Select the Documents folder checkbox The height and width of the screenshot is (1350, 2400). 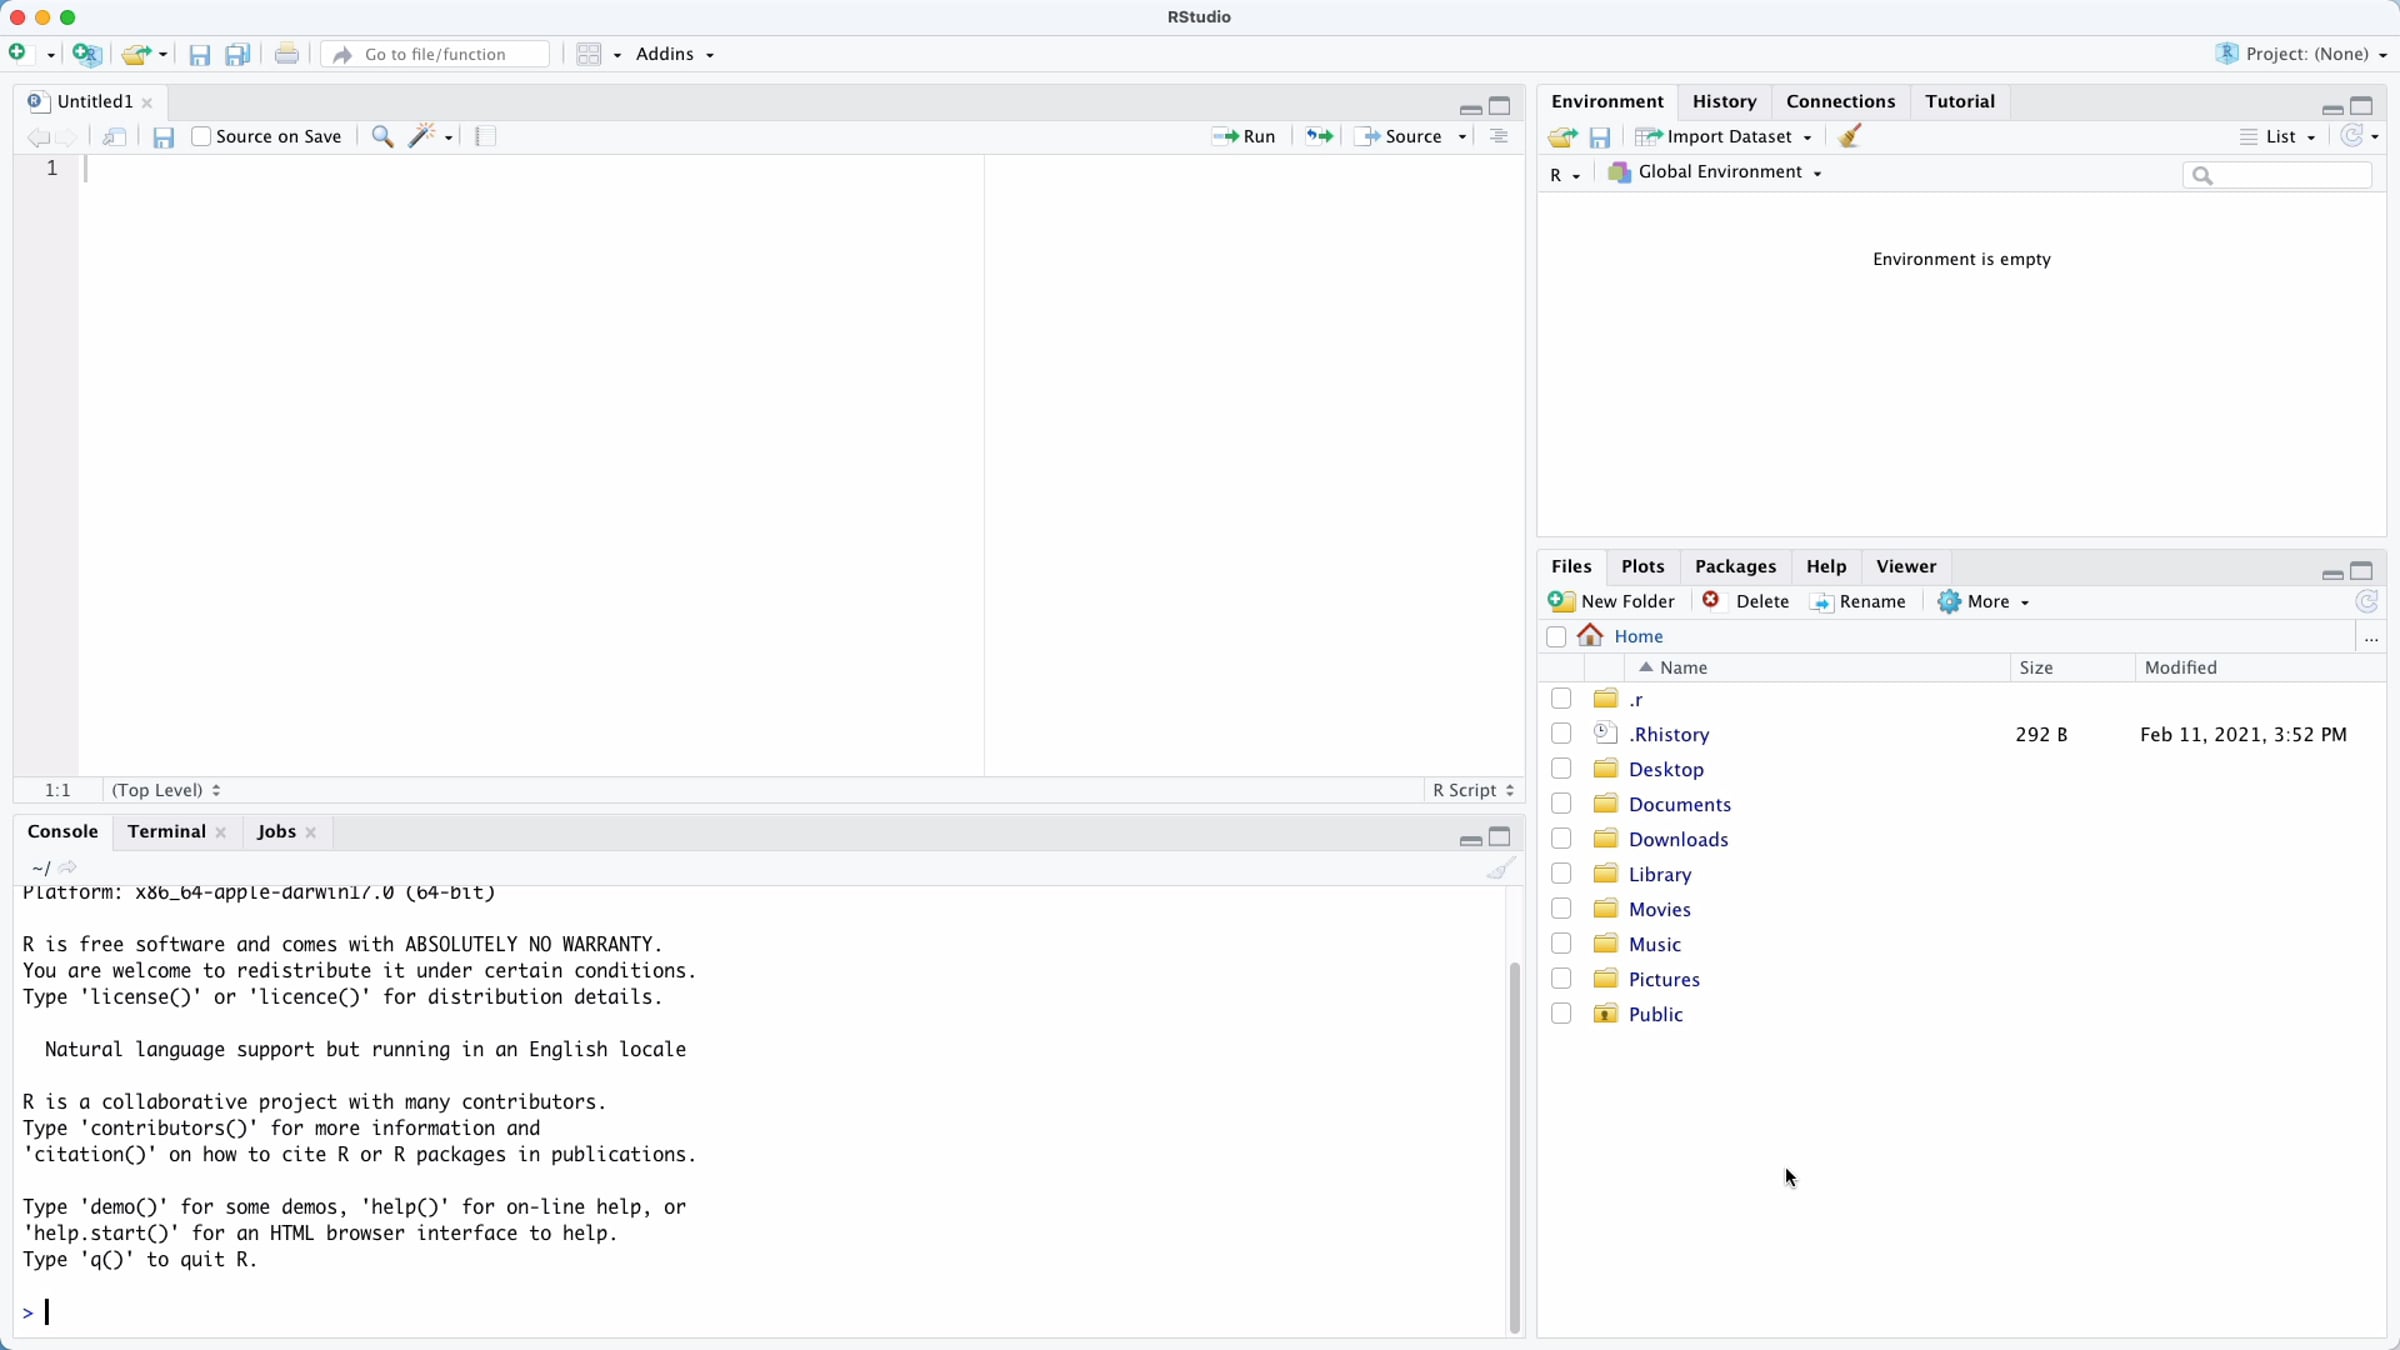(x=1561, y=803)
